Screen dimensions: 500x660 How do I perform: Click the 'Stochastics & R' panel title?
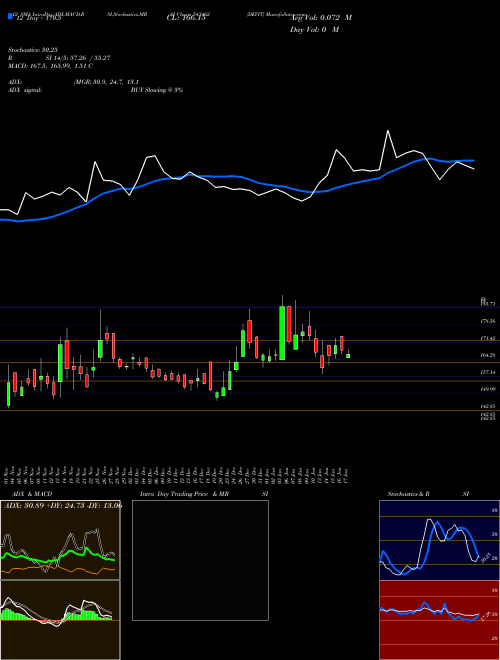pyautogui.click(x=409, y=494)
